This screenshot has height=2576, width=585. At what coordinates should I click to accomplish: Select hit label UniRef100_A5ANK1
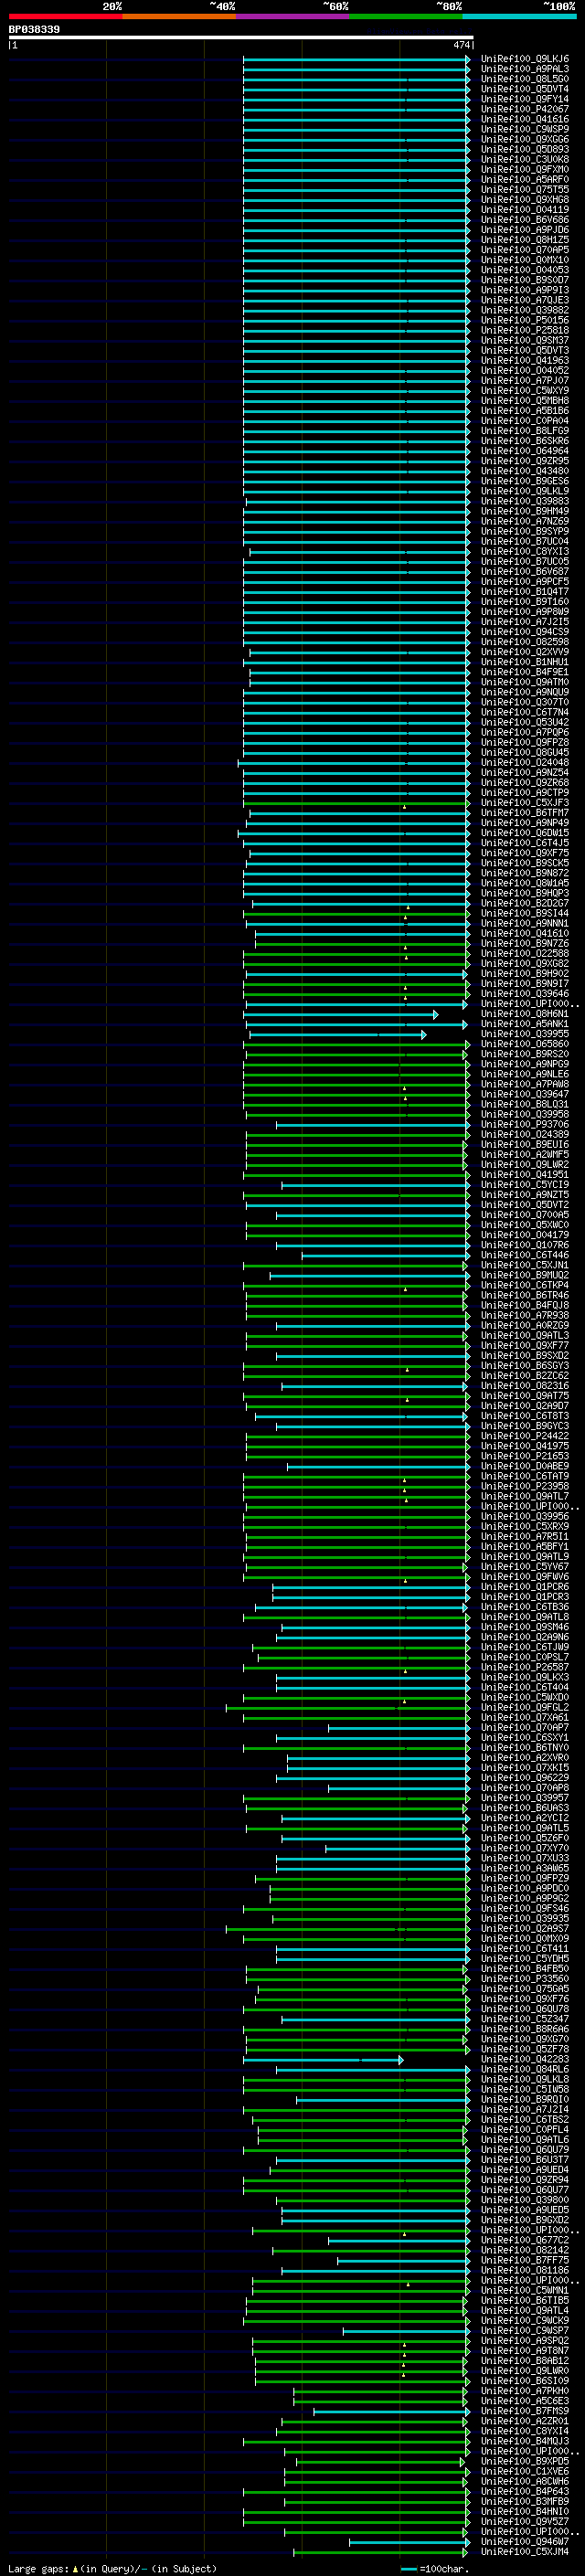[x=525, y=1024]
